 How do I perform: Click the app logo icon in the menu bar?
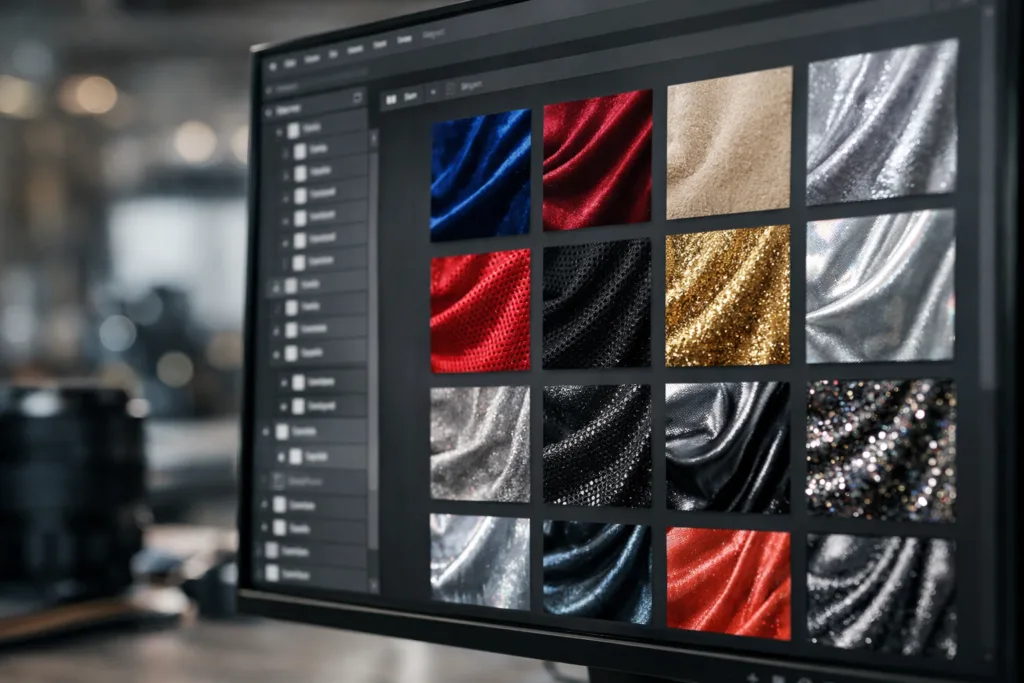tap(272, 65)
